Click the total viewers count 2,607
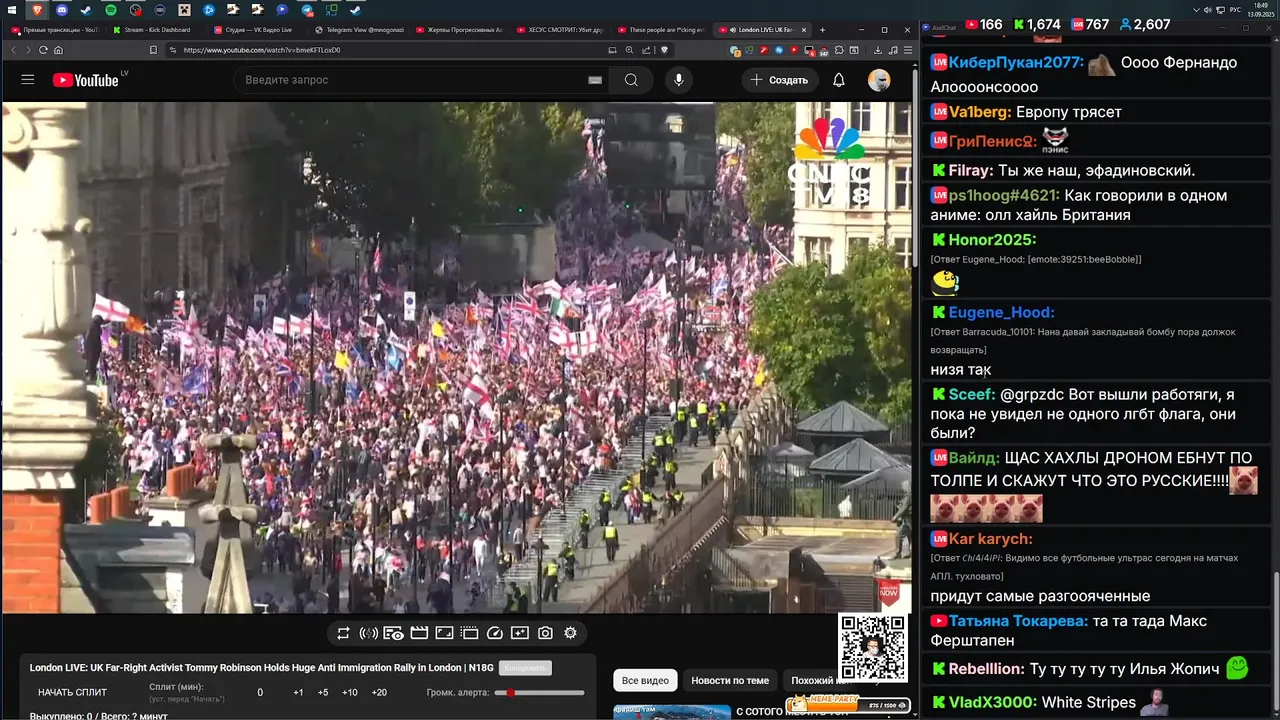The height and width of the screenshot is (720, 1280). click(1143, 24)
